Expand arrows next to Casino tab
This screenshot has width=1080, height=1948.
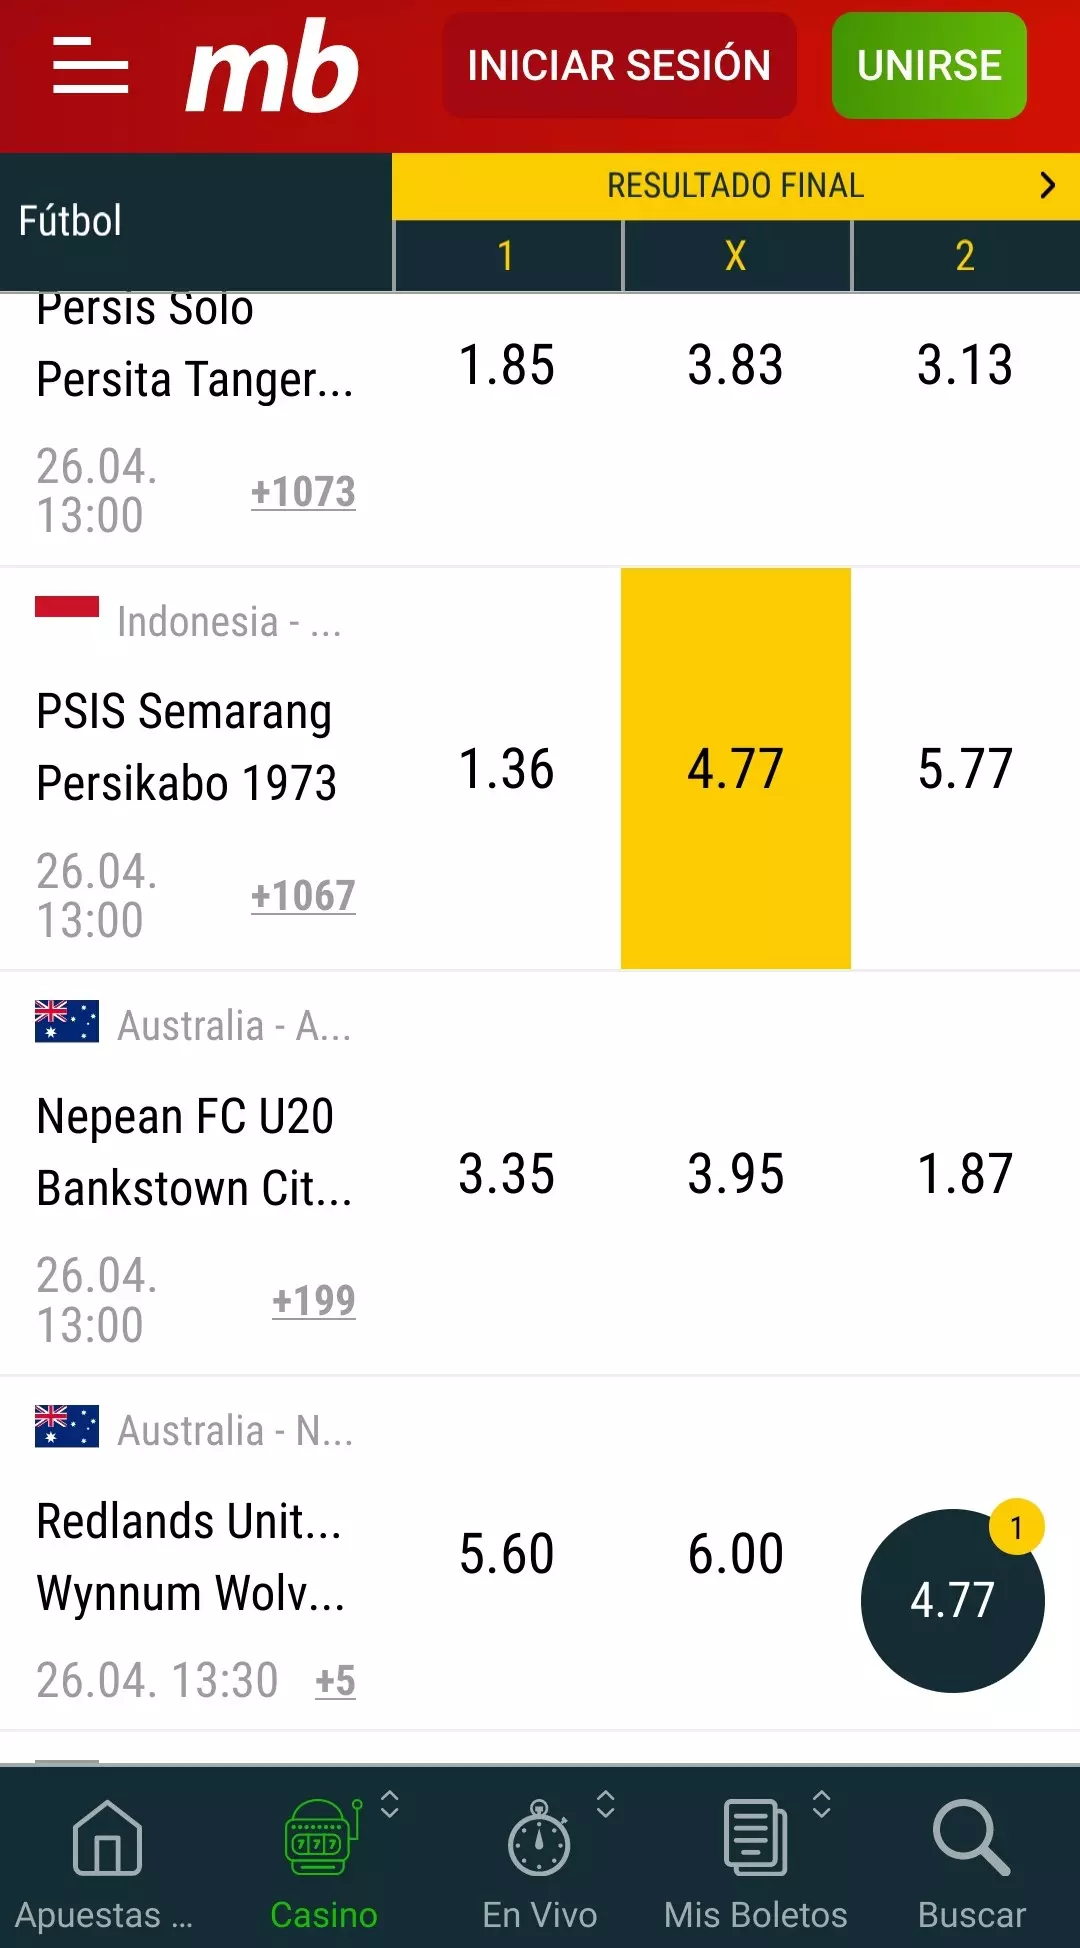[390, 1804]
